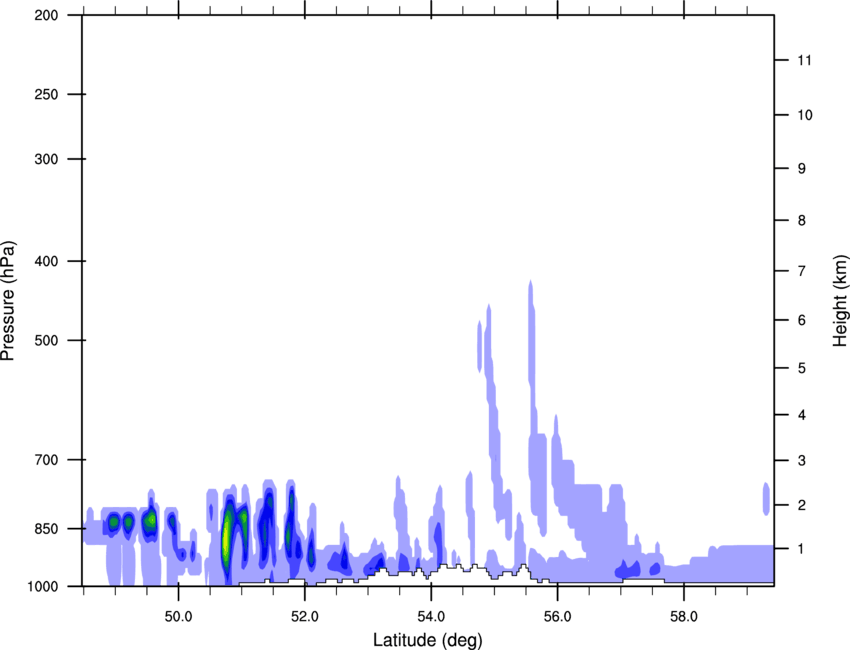The image size is (850, 650).
Task: Click the 58.0 latitude tick label
Action: pos(684,617)
